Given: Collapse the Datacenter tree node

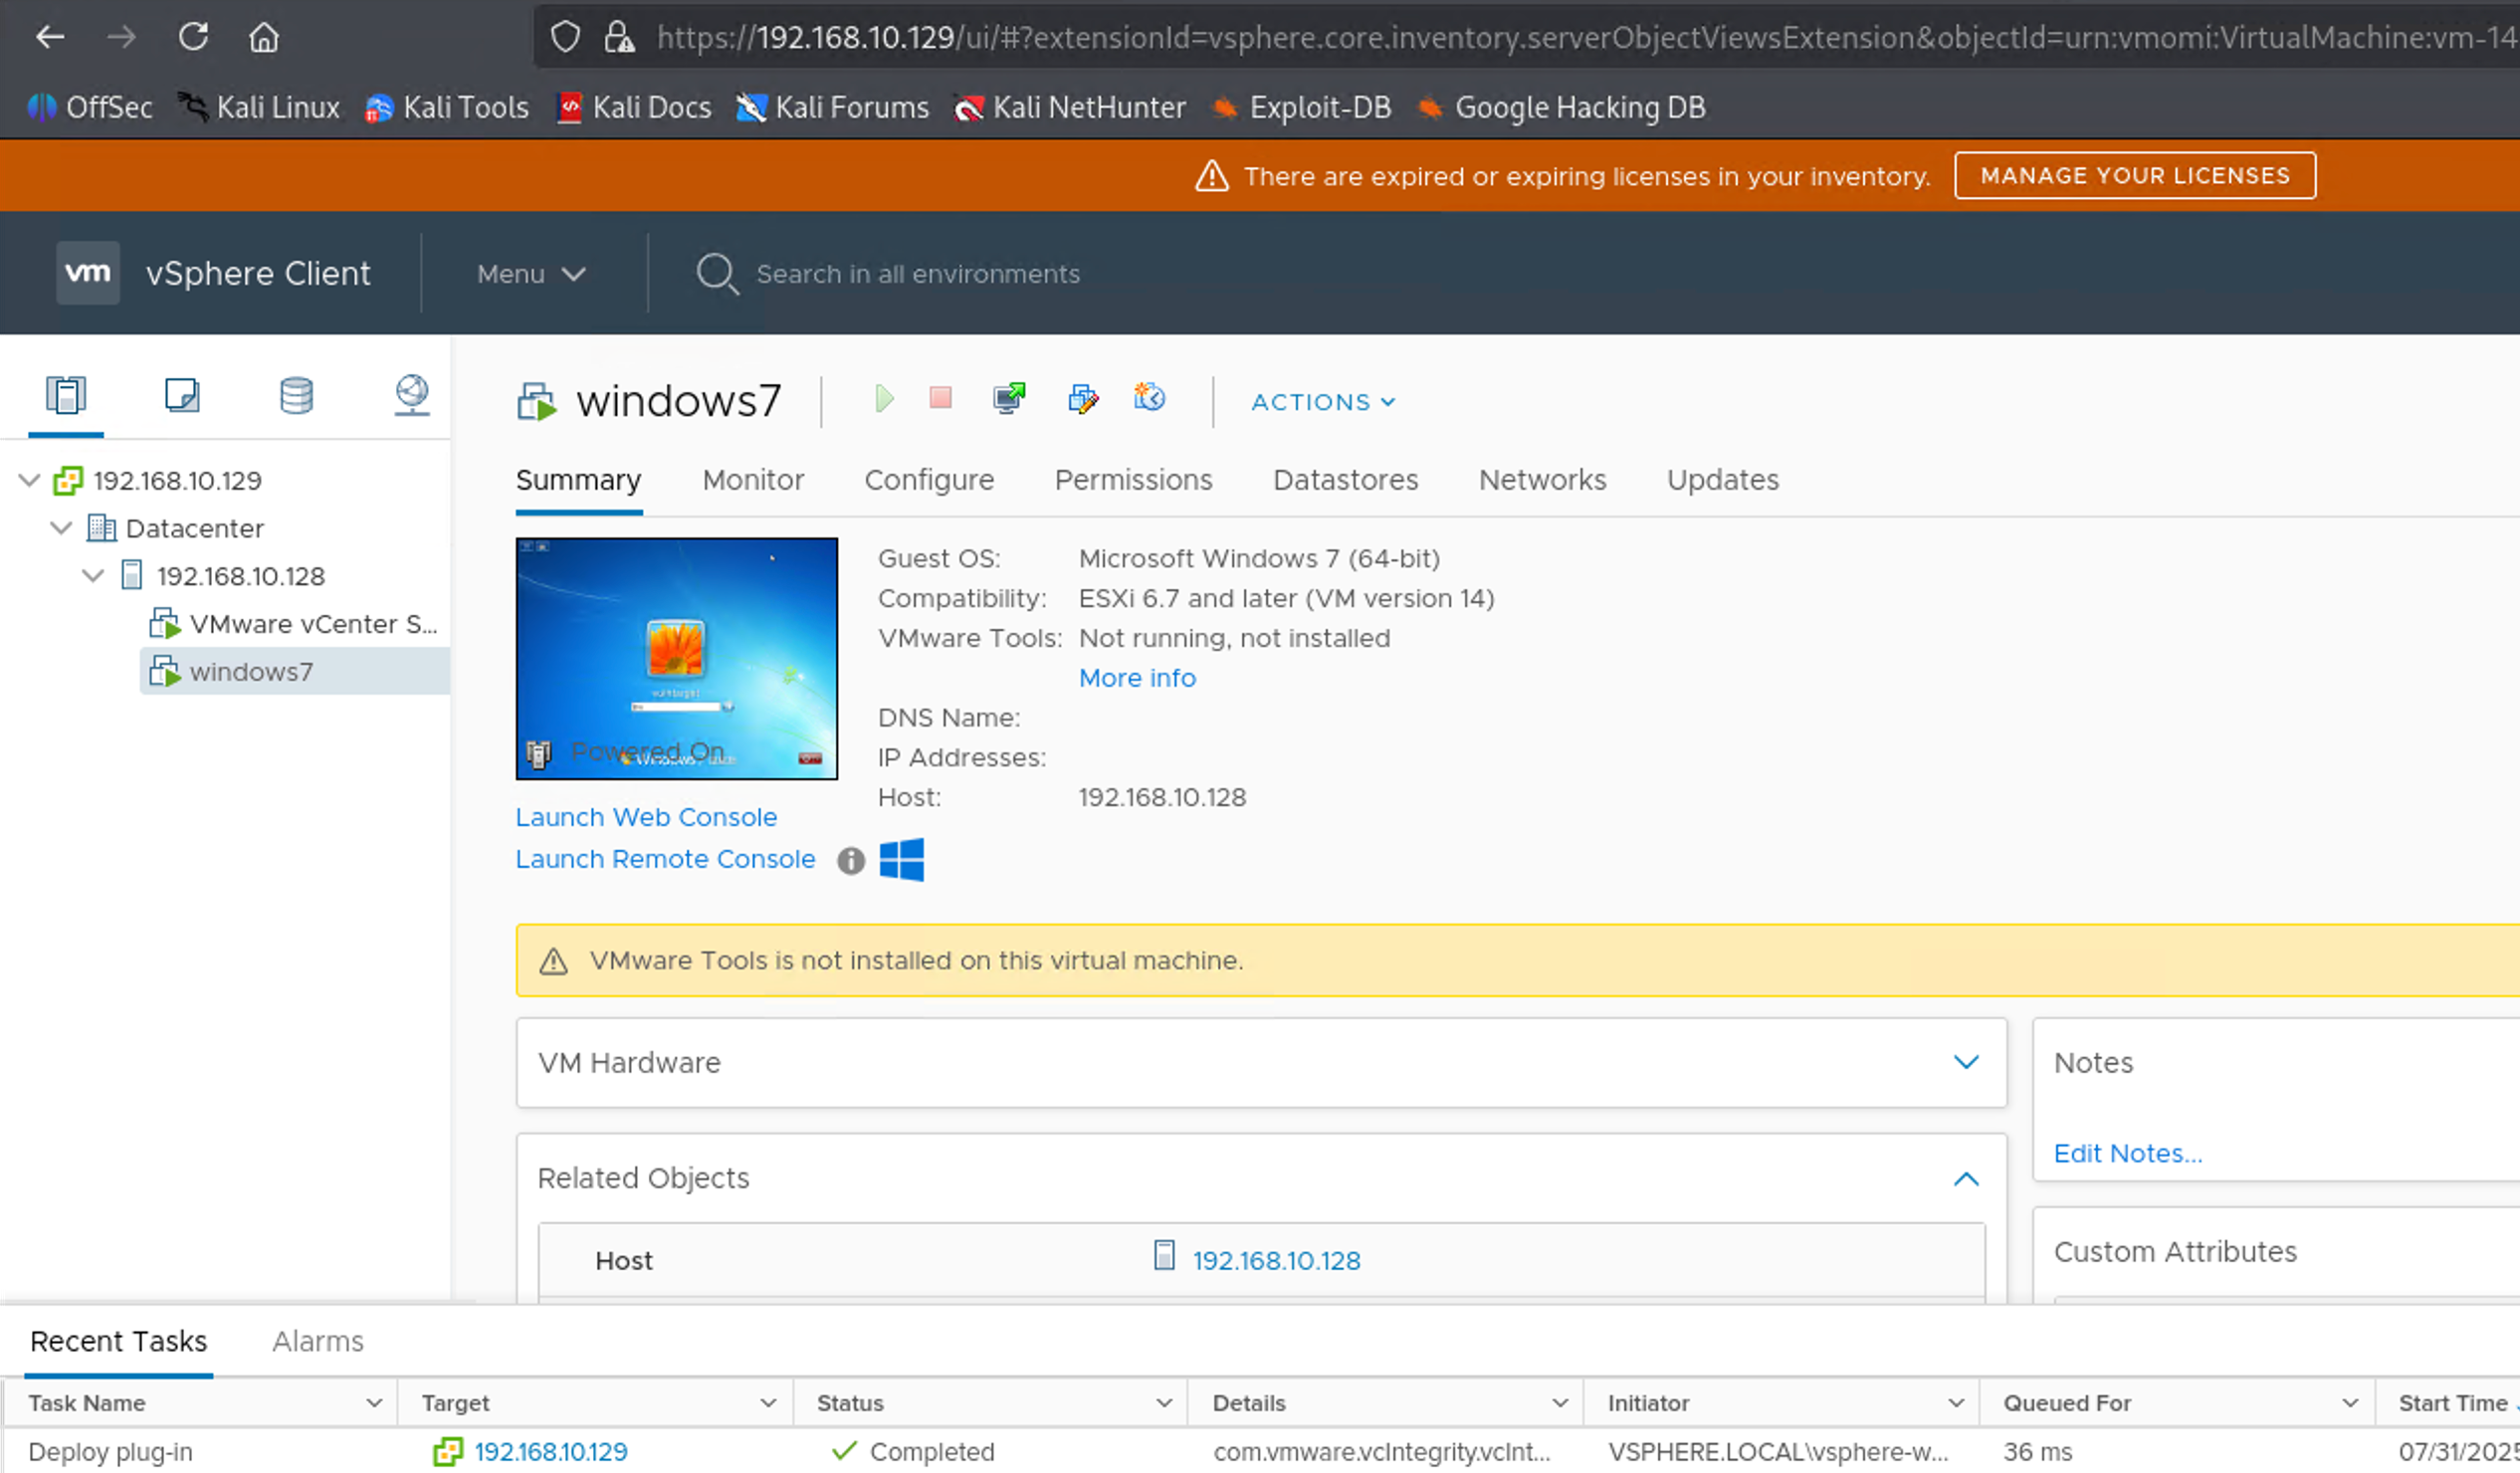Looking at the screenshot, I should click(x=62, y=528).
